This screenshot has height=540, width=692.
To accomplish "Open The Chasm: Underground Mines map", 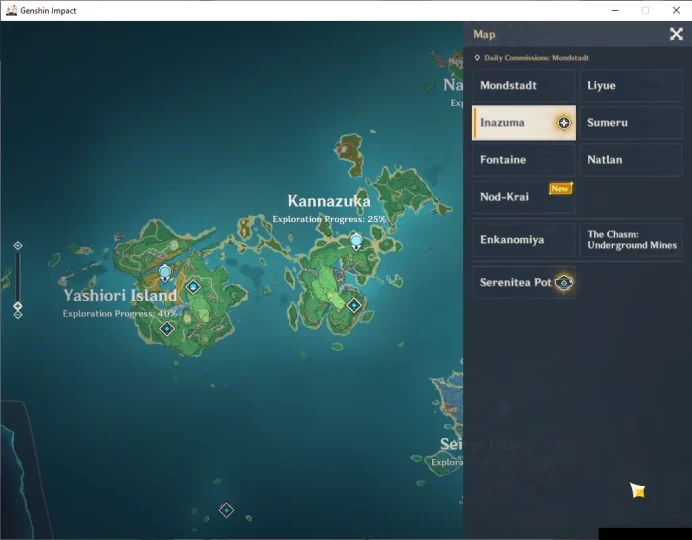I will pyautogui.click(x=631, y=240).
